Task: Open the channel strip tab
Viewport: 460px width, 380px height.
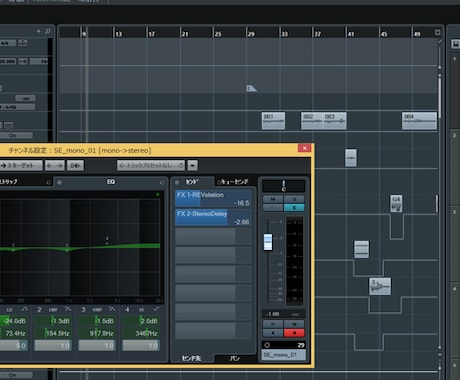Action: 9,182
